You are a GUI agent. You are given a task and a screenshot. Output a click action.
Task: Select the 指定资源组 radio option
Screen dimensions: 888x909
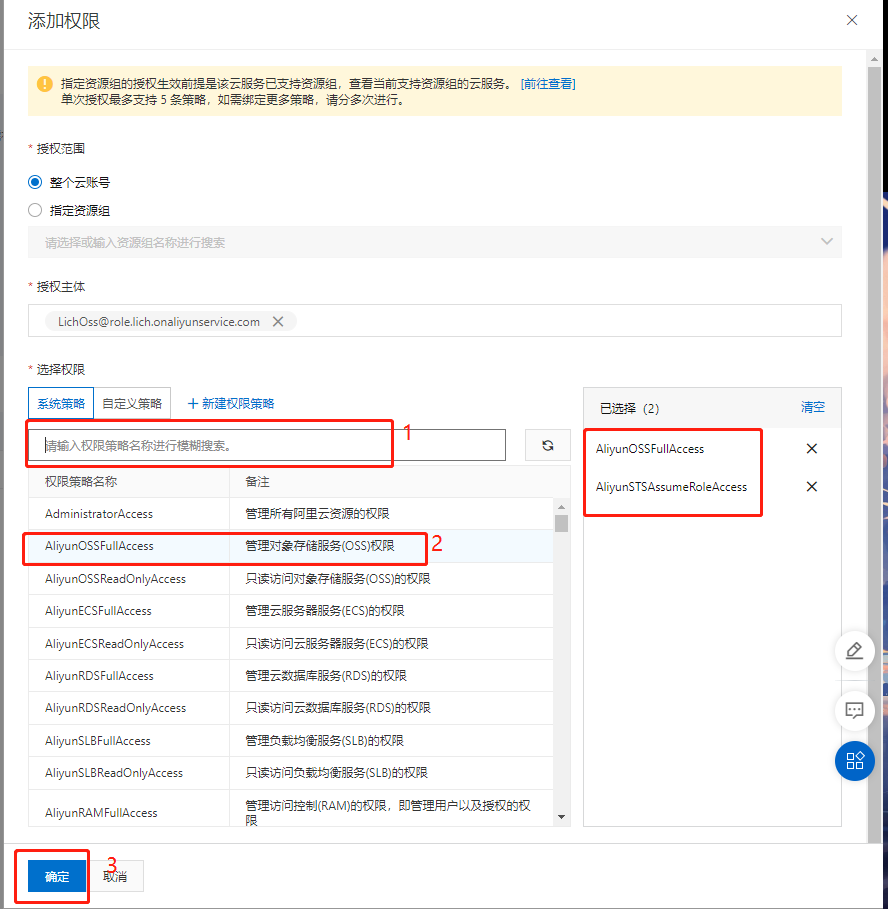click(35, 210)
